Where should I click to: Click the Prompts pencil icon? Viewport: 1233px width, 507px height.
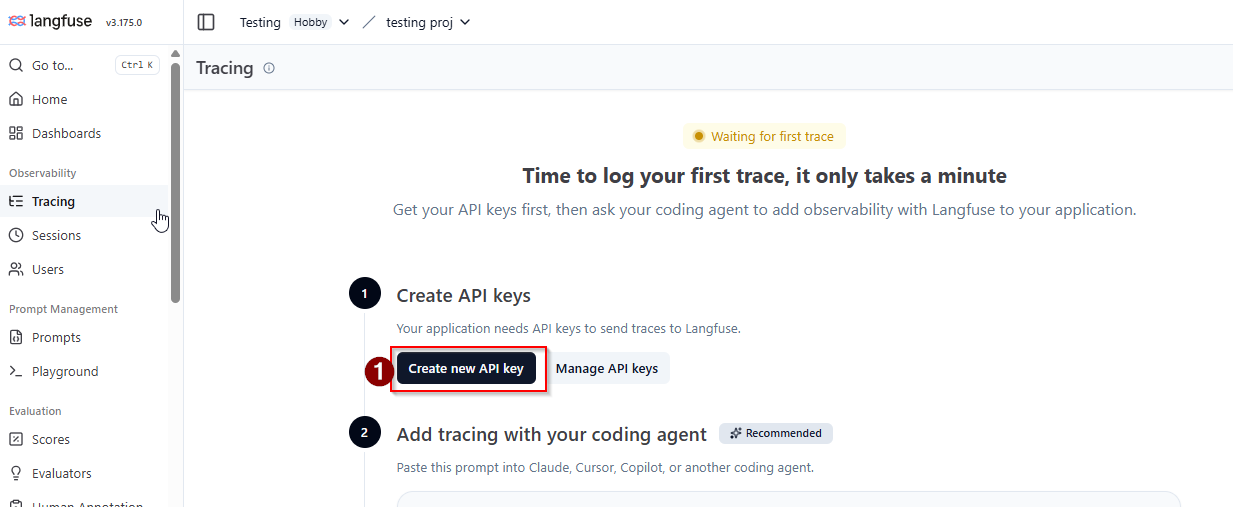tap(16, 337)
